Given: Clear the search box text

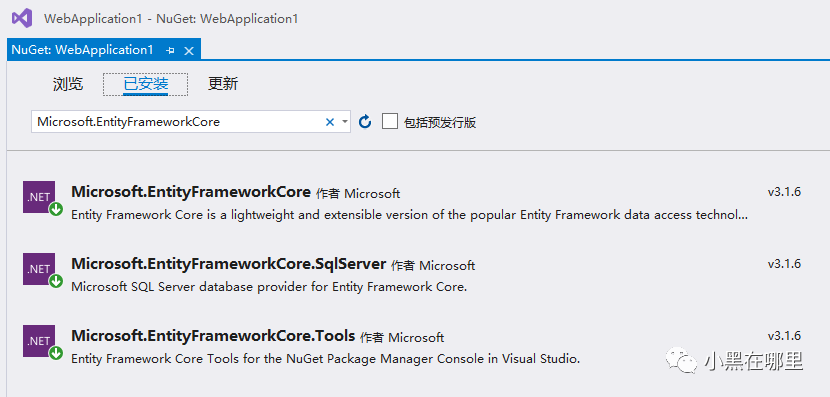Looking at the screenshot, I should [x=330, y=122].
